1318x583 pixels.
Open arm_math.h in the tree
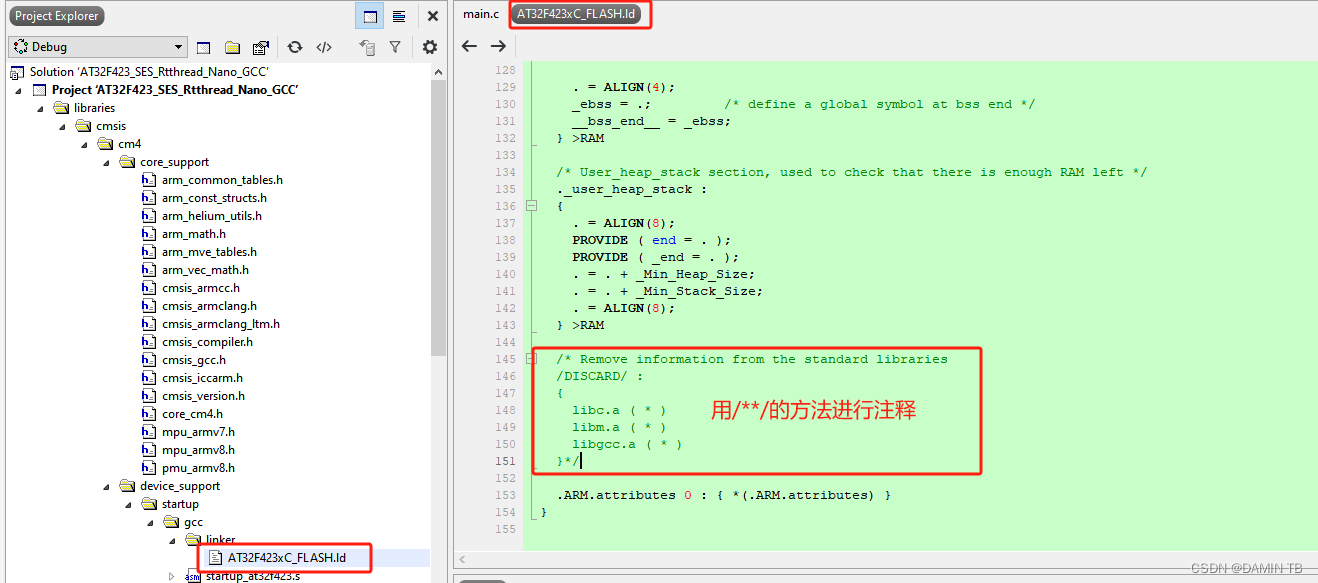tap(194, 234)
